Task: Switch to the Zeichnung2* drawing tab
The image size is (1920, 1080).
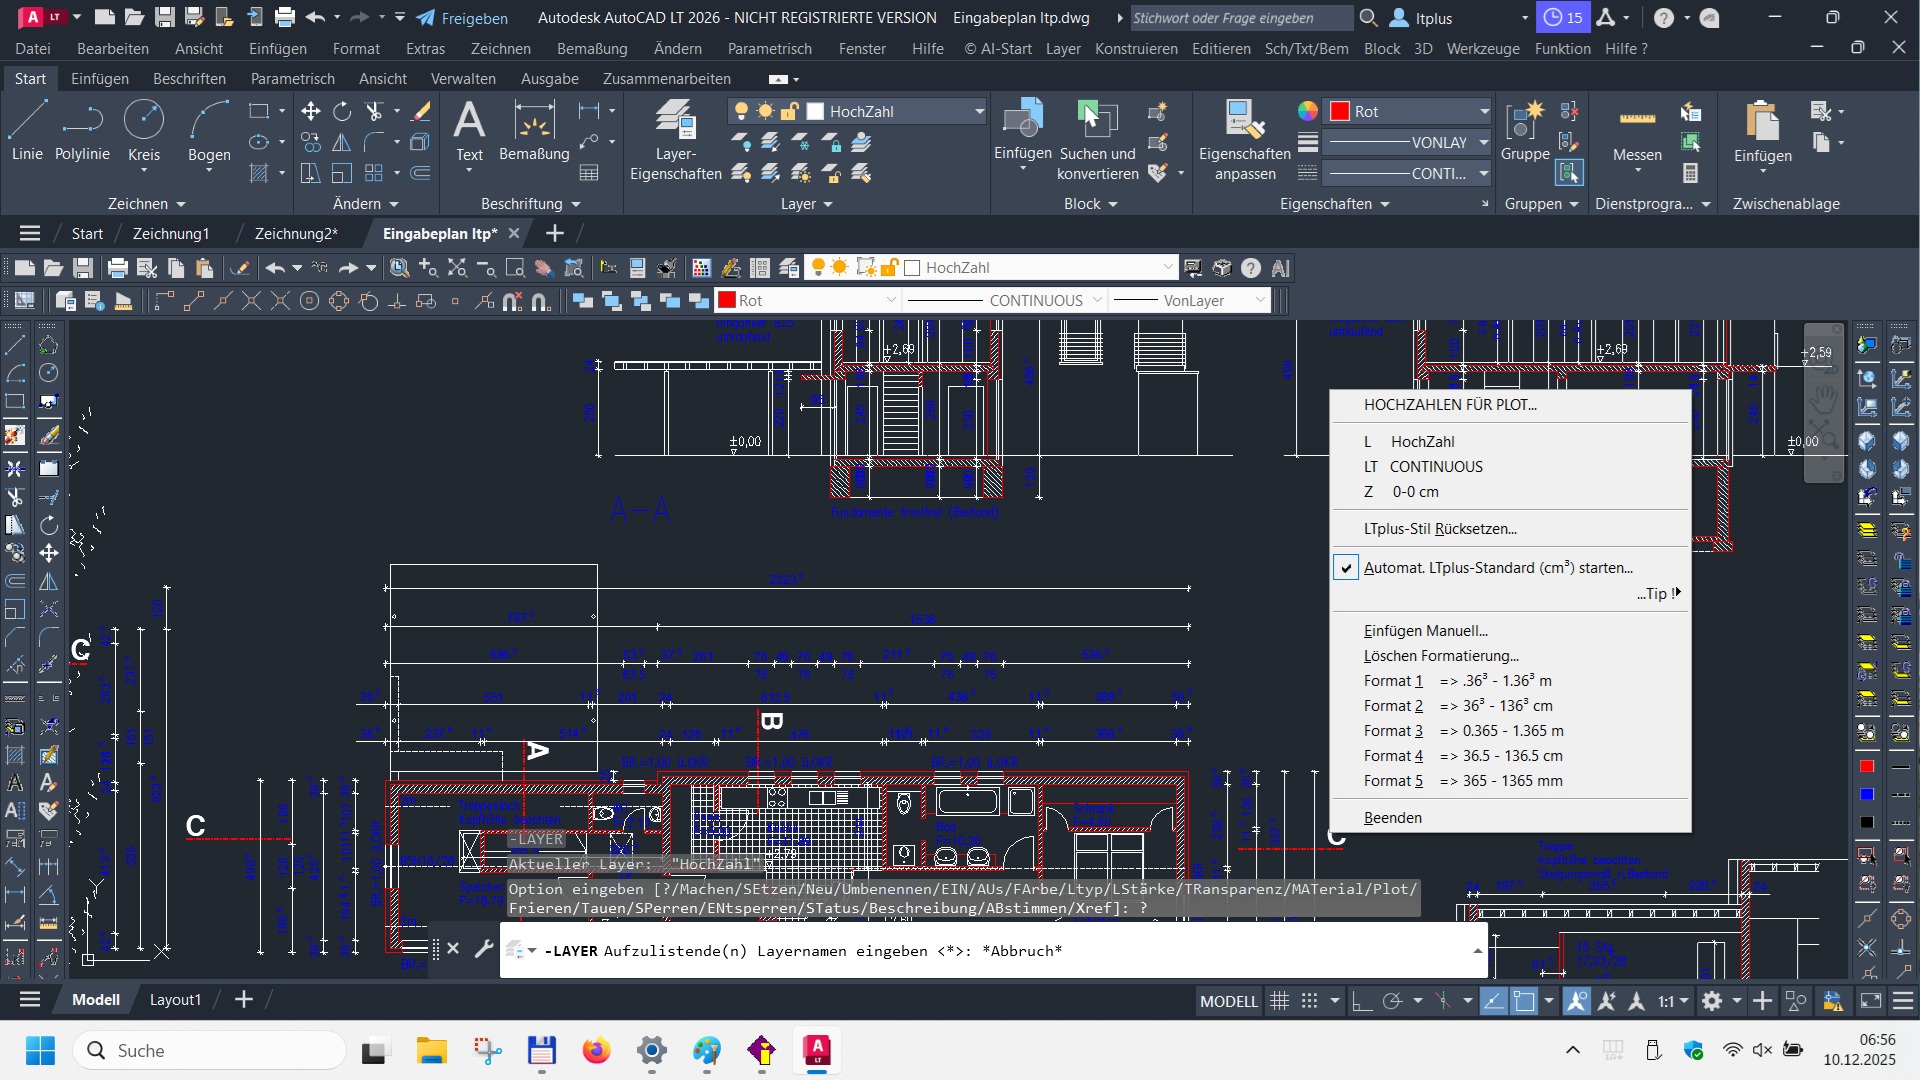Action: tap(296, 233)
